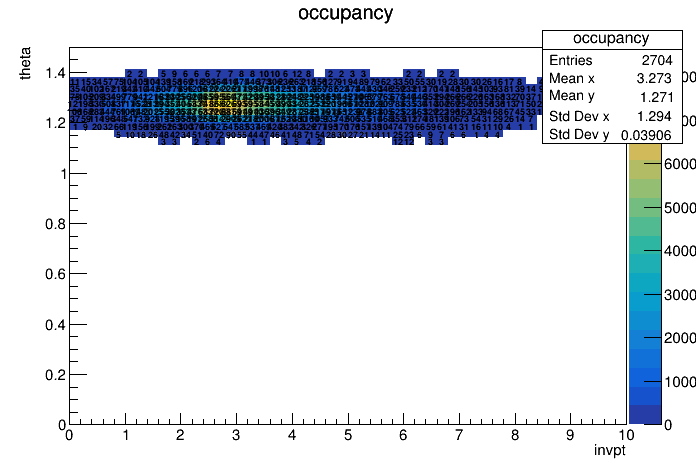Click the invpt axis tick label 7

coord(459,435)
